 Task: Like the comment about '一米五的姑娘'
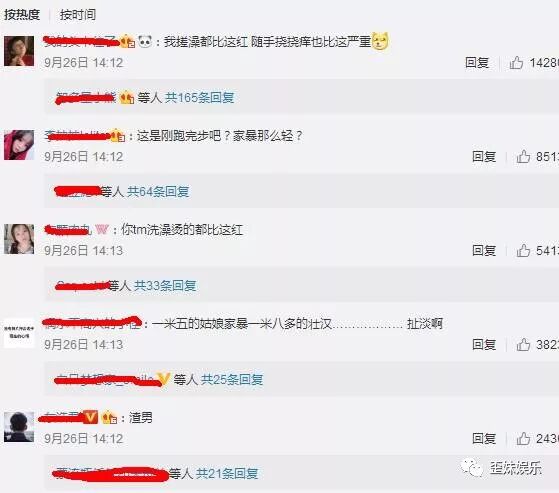coord(523,345)
